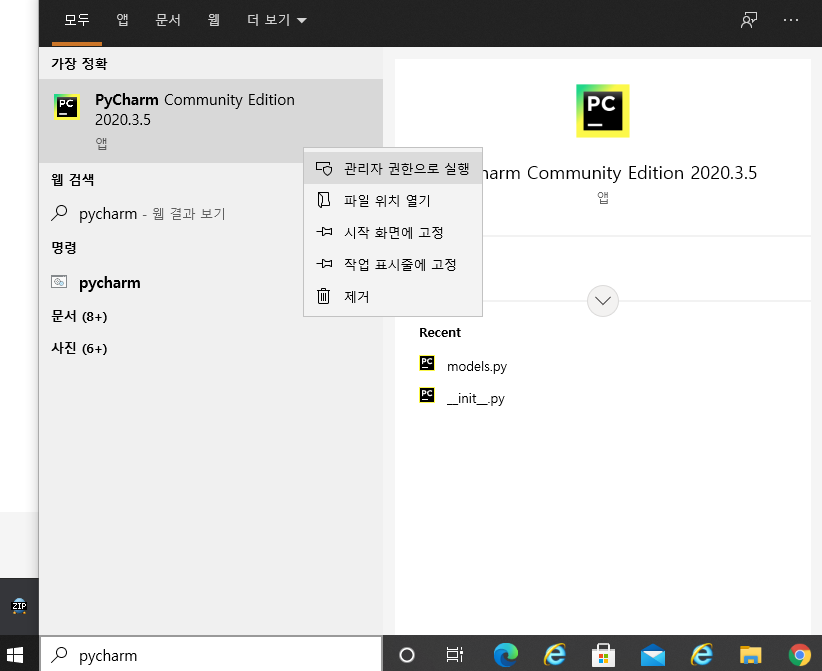Click the feedback person icon in the search header
The height and width of the screenshot is (671, 822).
[749, 20]
